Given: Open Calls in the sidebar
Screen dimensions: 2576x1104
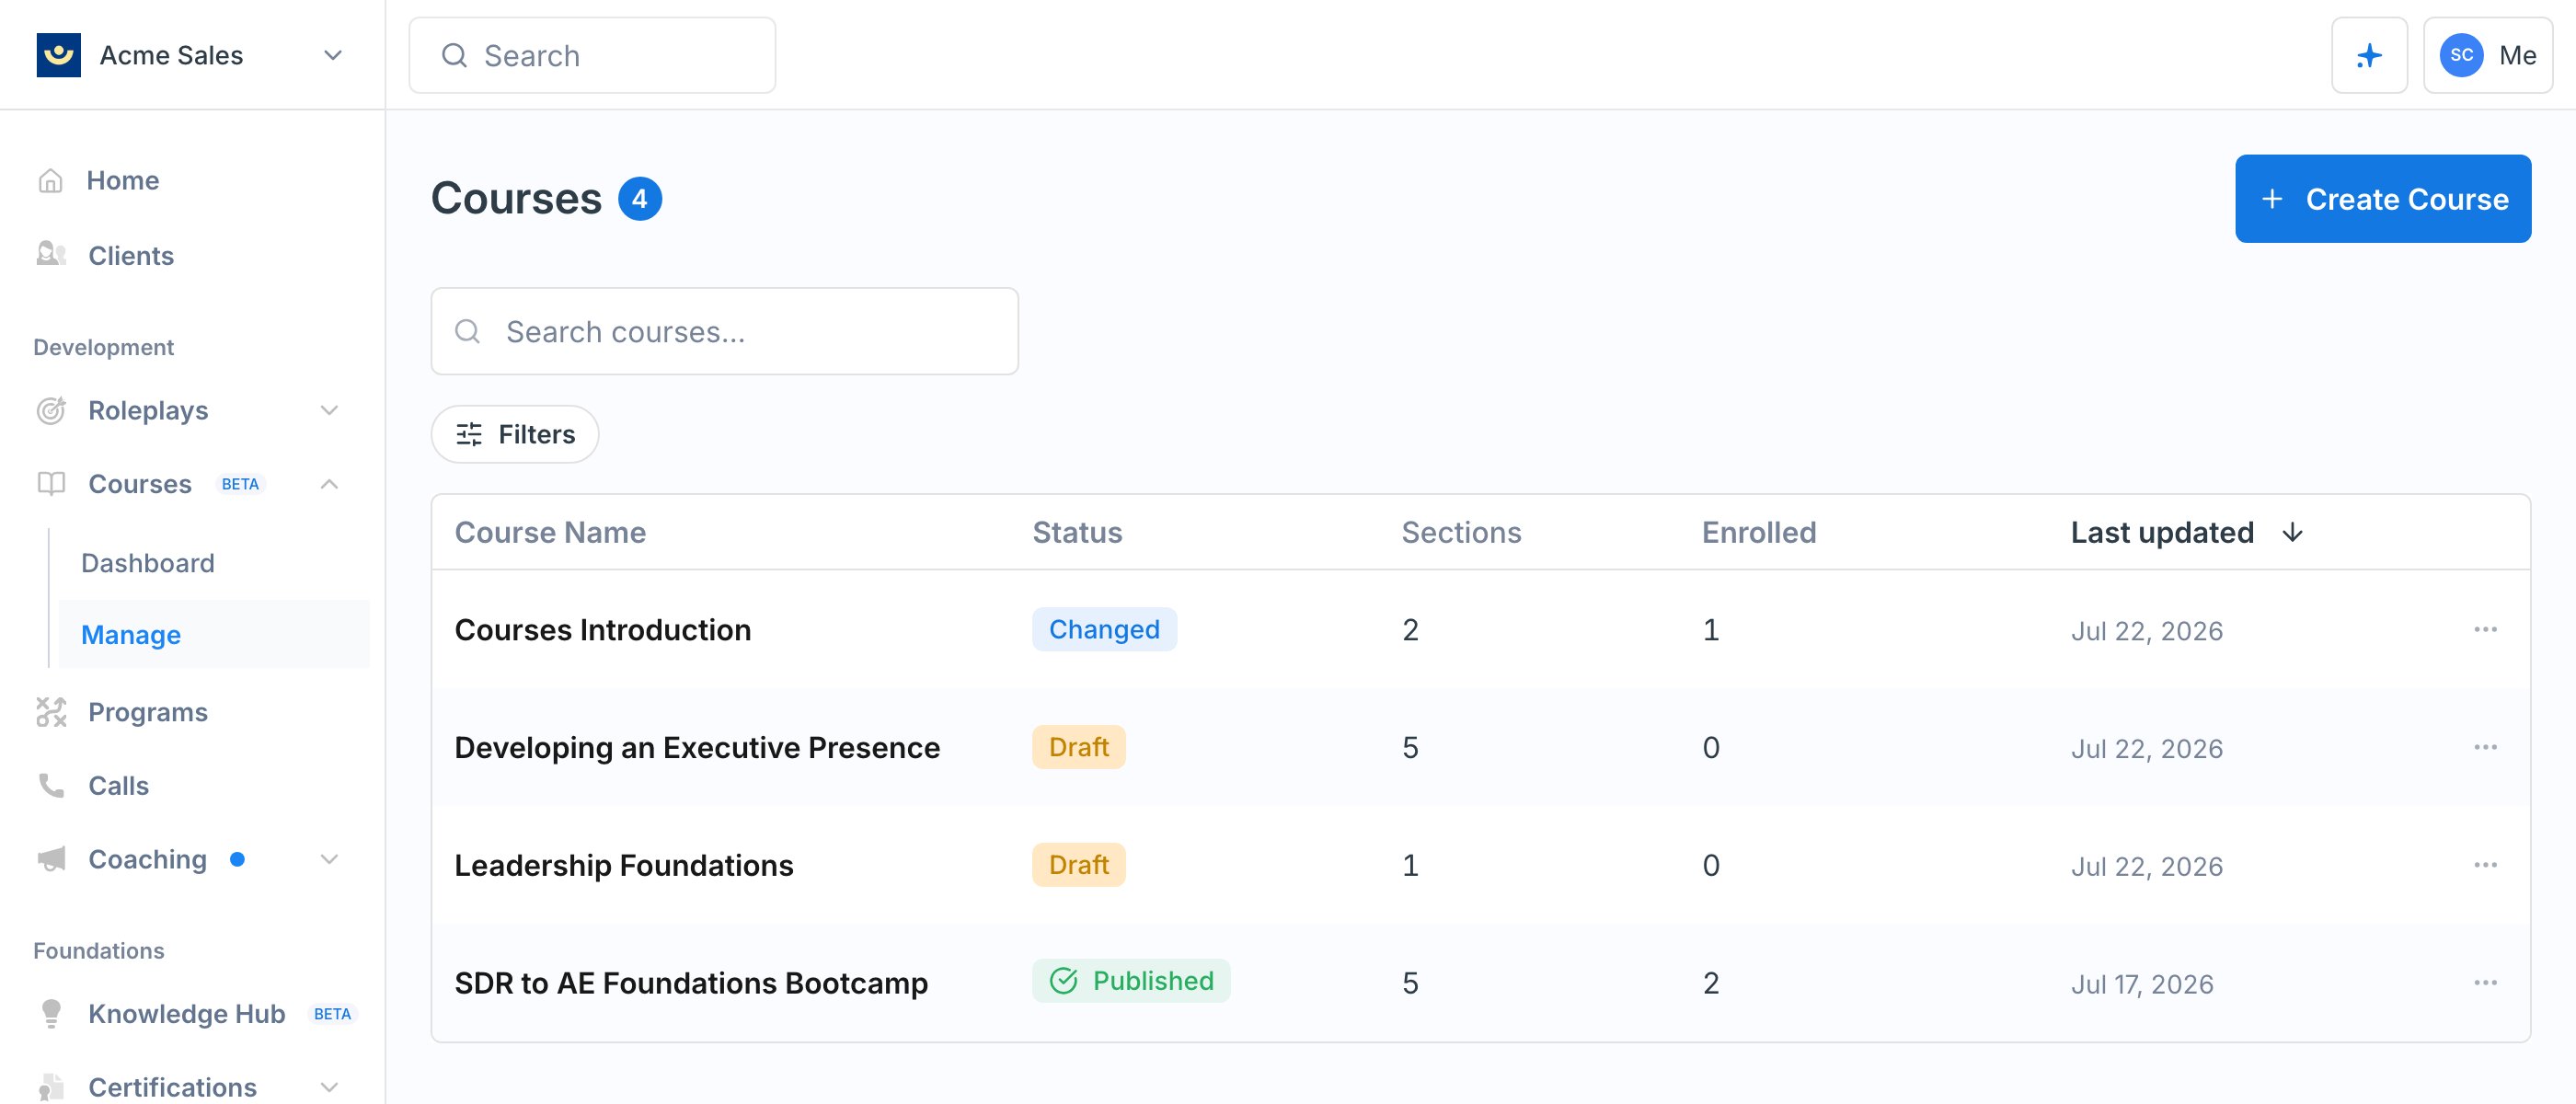Looking at the screenshot, I should coord(118,785).
